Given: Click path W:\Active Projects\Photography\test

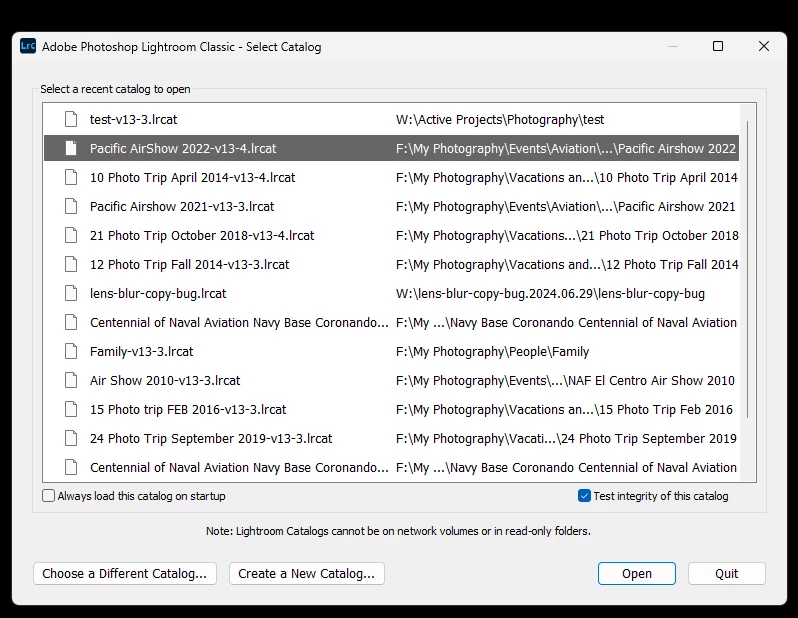Looking at the screenshot, I should [x=500, y=120].
